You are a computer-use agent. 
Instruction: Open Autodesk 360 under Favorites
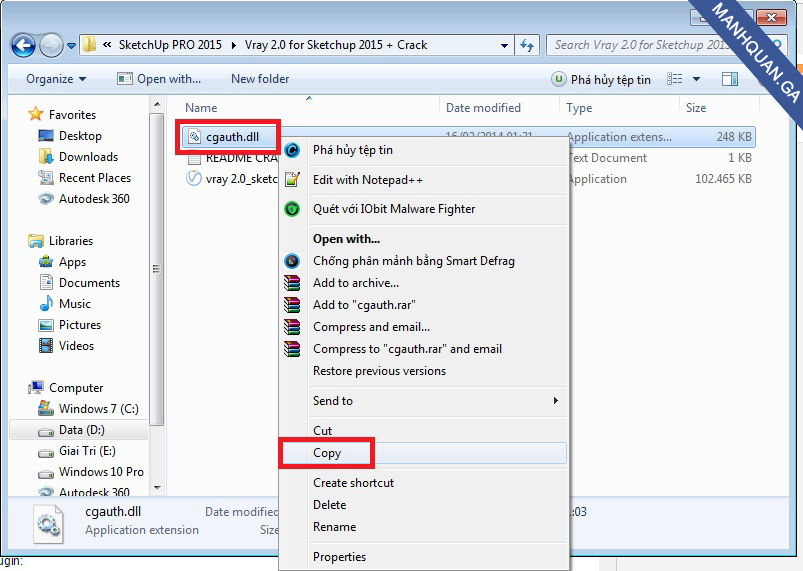84,199
